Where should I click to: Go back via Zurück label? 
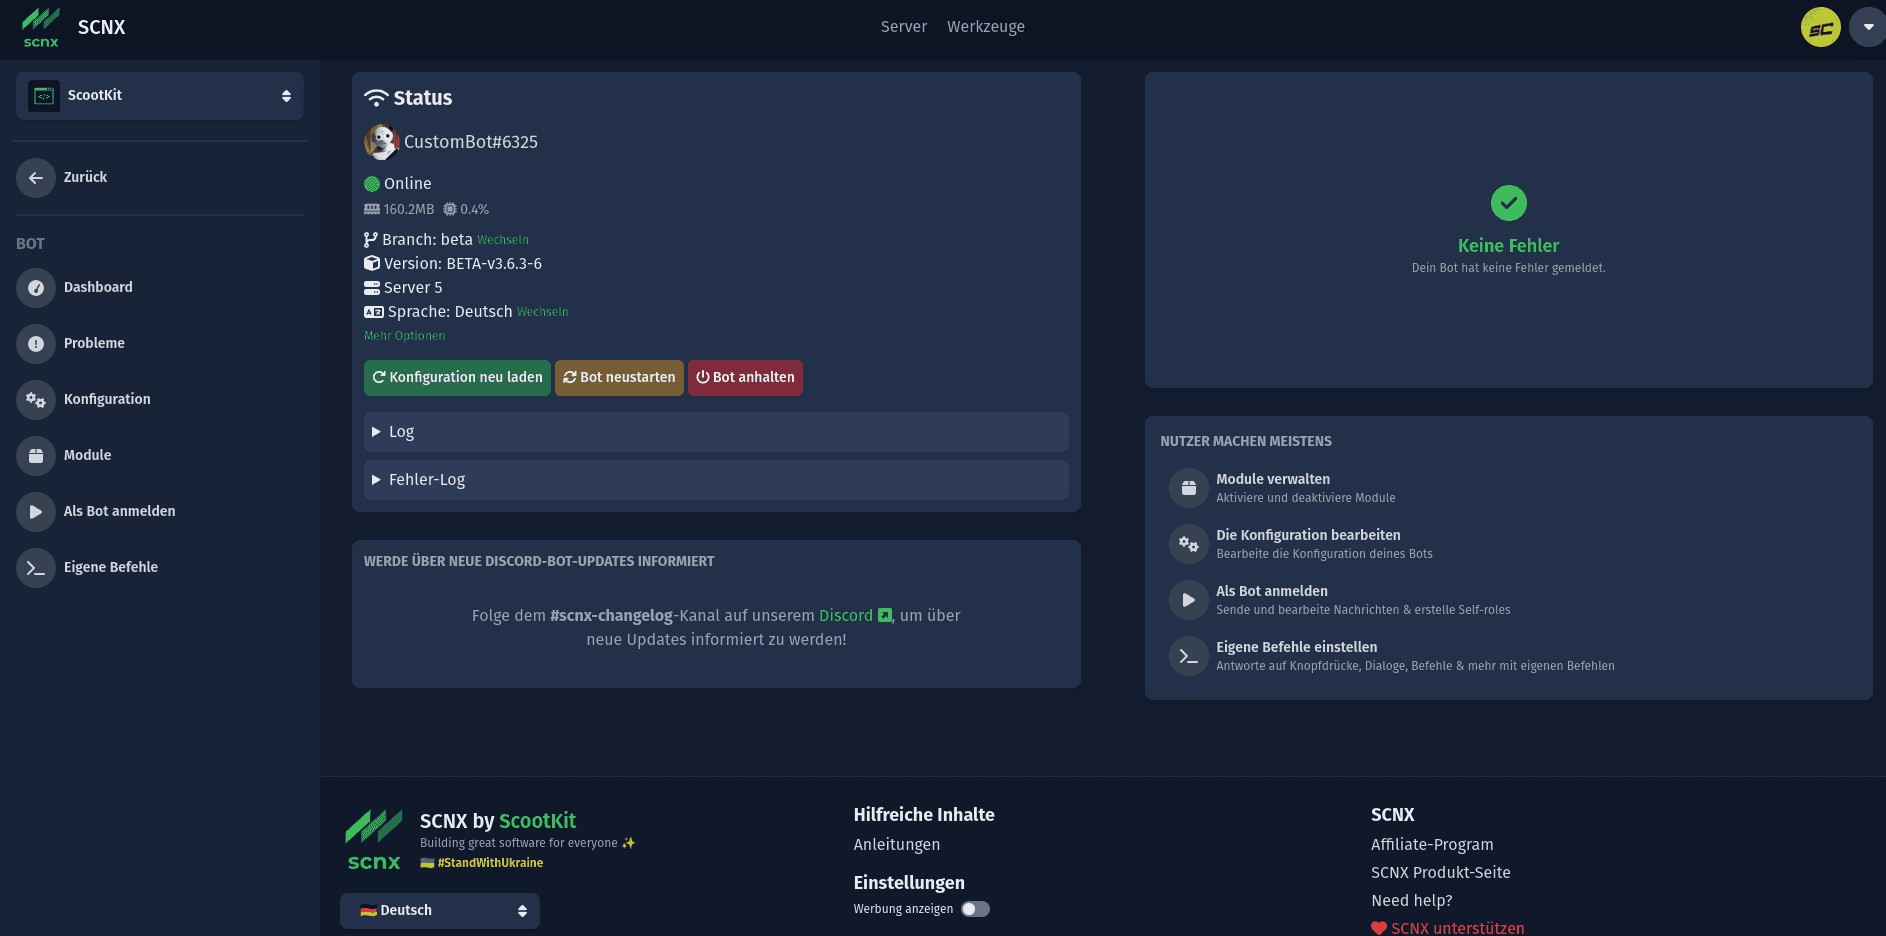pos(85,177)
